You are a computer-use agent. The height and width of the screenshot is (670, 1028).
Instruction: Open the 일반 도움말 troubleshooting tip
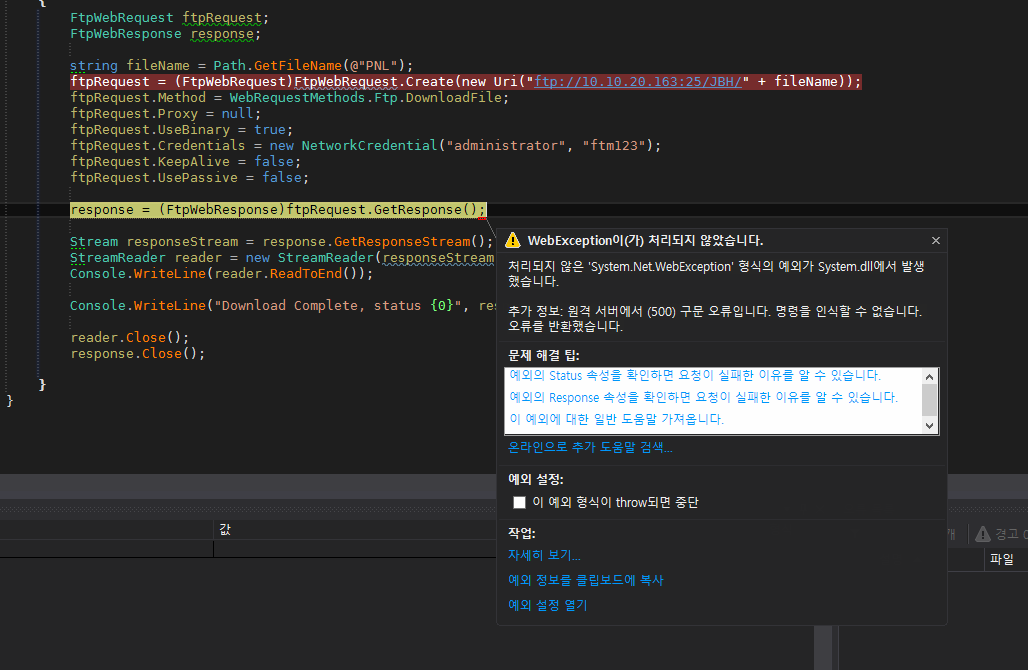(616, 419)
